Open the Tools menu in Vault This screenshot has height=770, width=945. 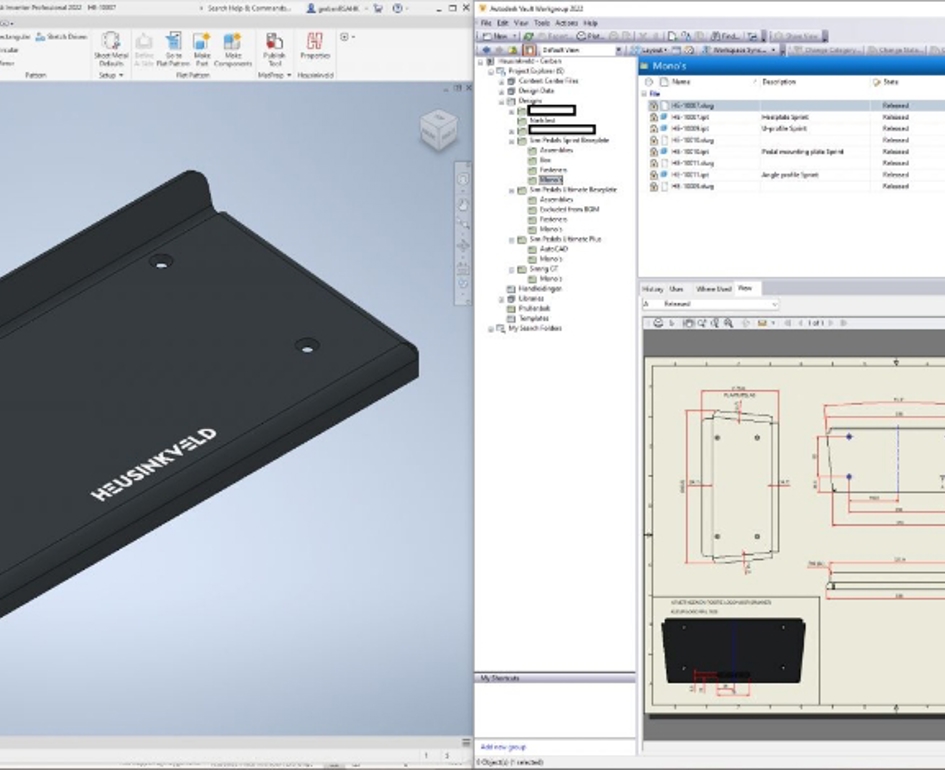click(x=542, y=22)
